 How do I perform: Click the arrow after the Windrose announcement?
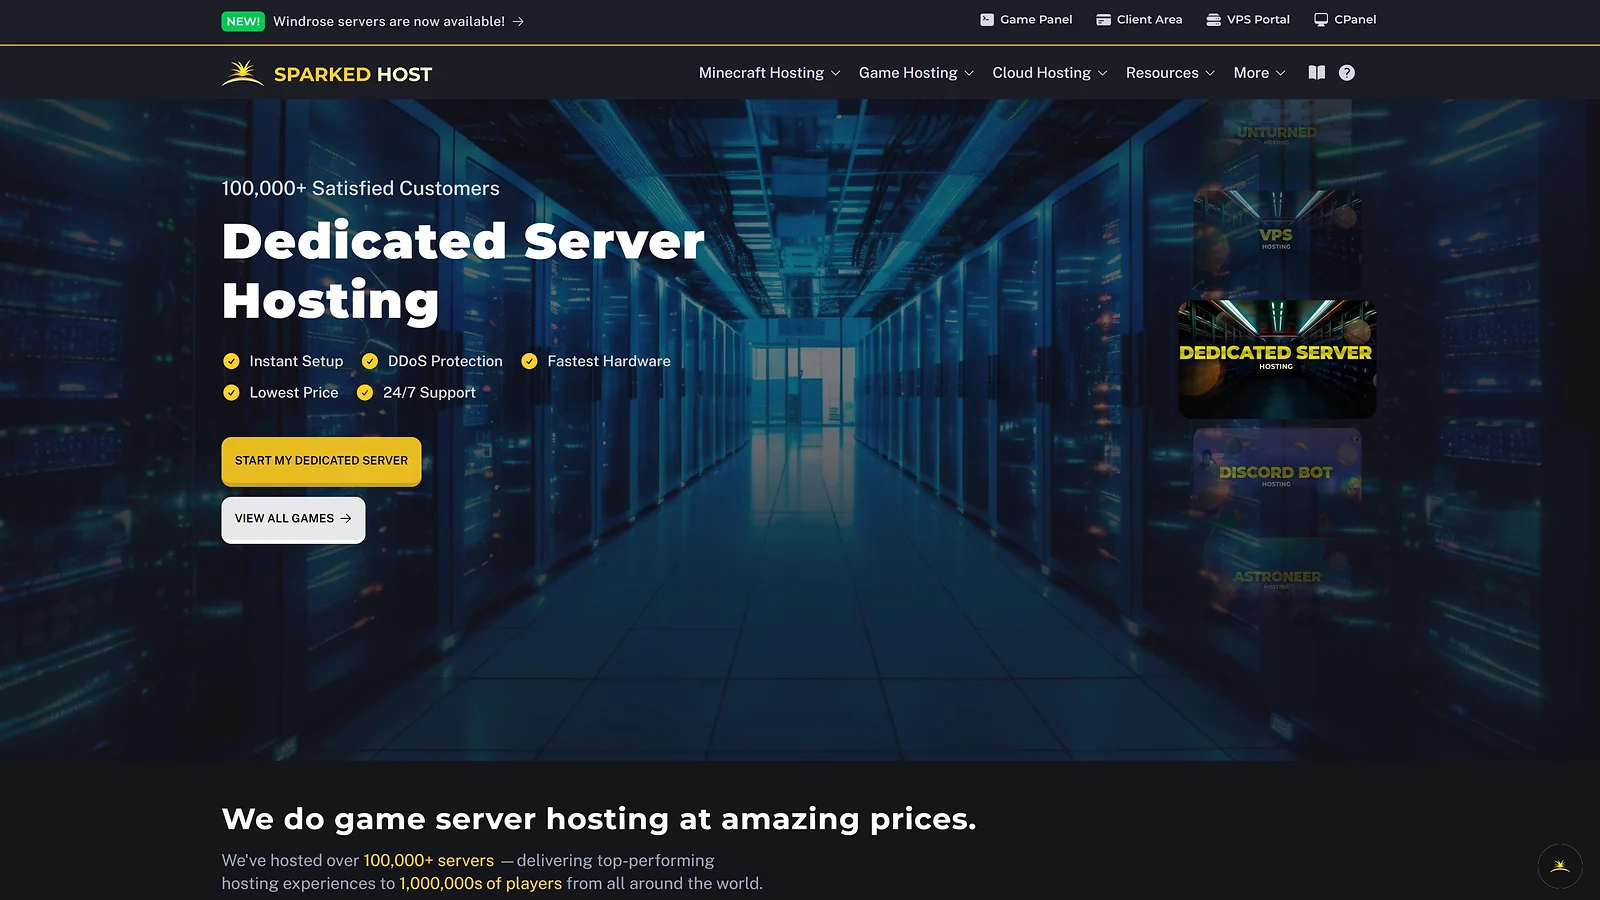click(518, 21)
